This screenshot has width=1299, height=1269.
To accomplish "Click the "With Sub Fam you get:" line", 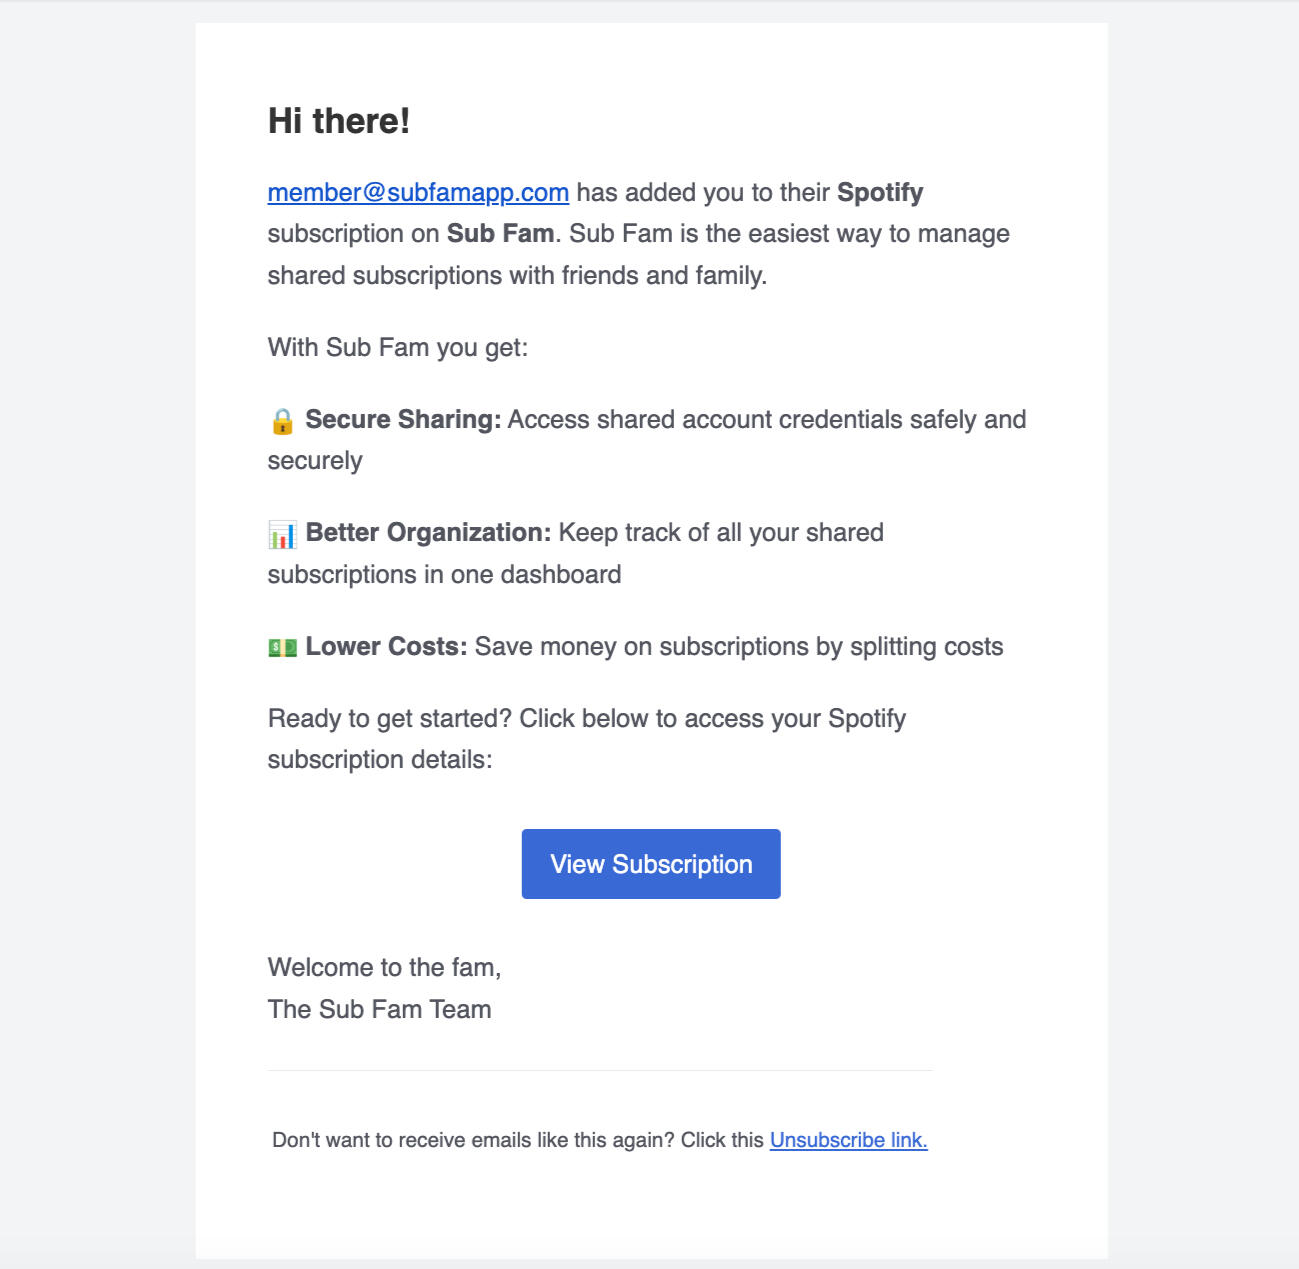I will (x=398, y=348).
